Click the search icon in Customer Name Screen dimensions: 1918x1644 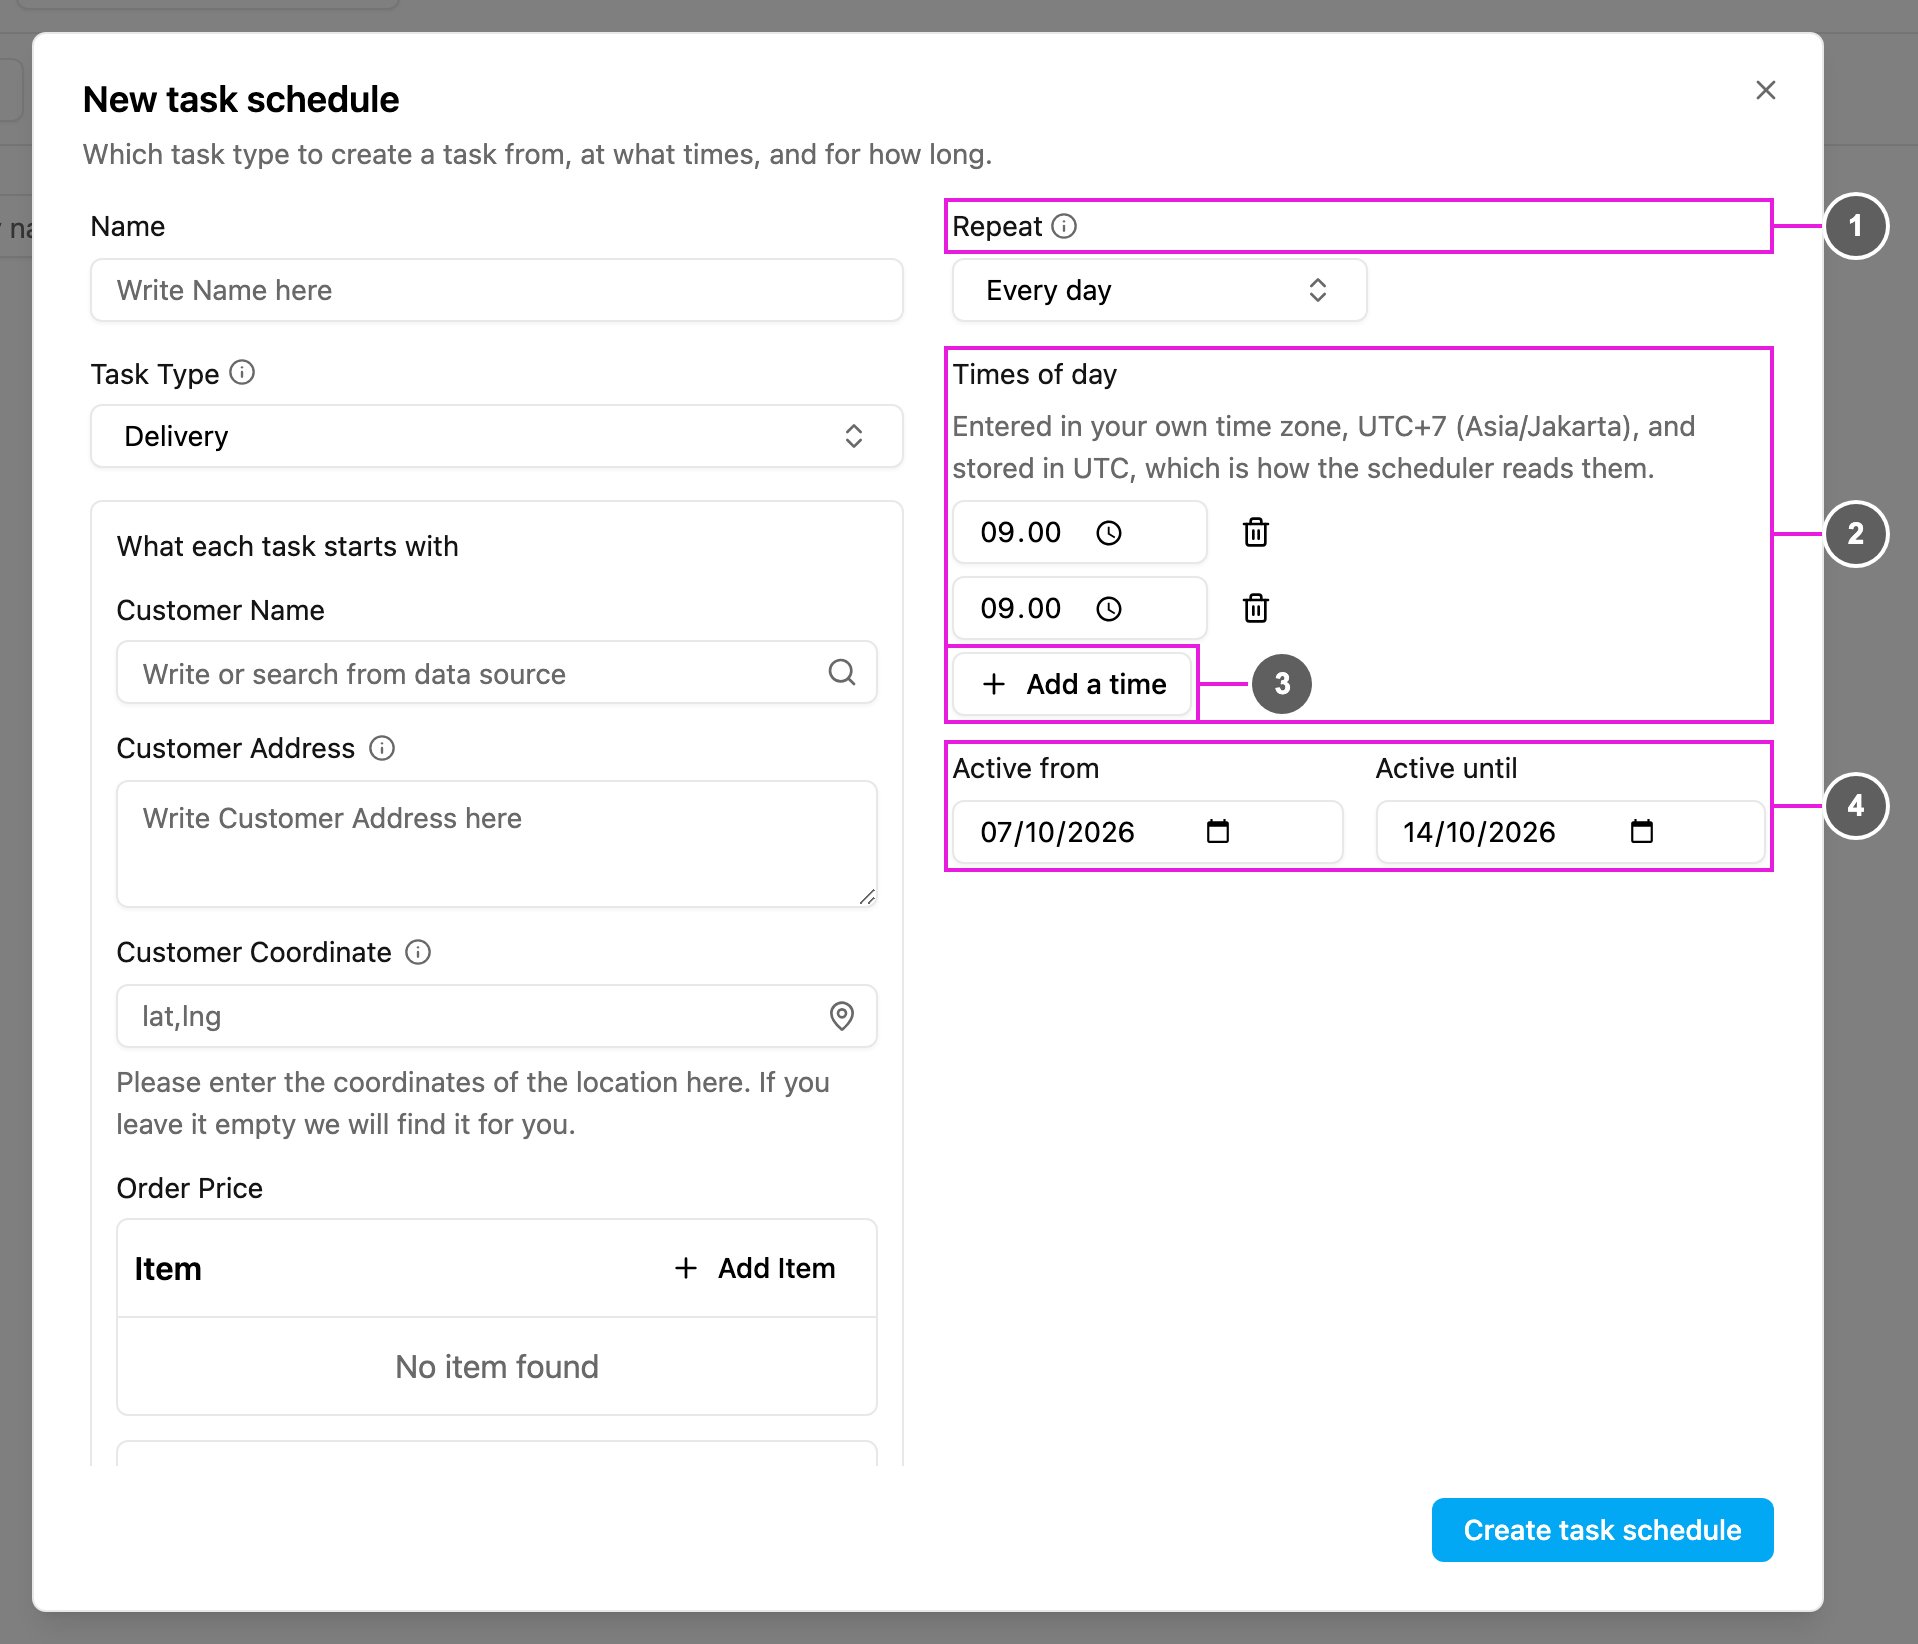842,672
